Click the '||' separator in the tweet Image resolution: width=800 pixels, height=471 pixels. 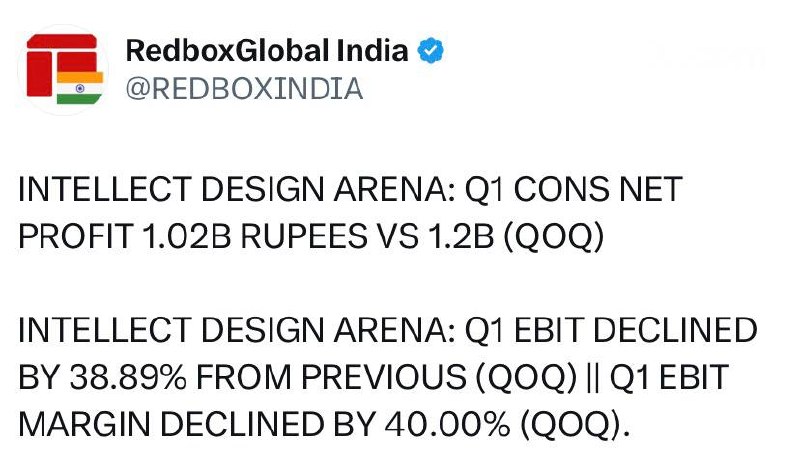click(592, 378)
